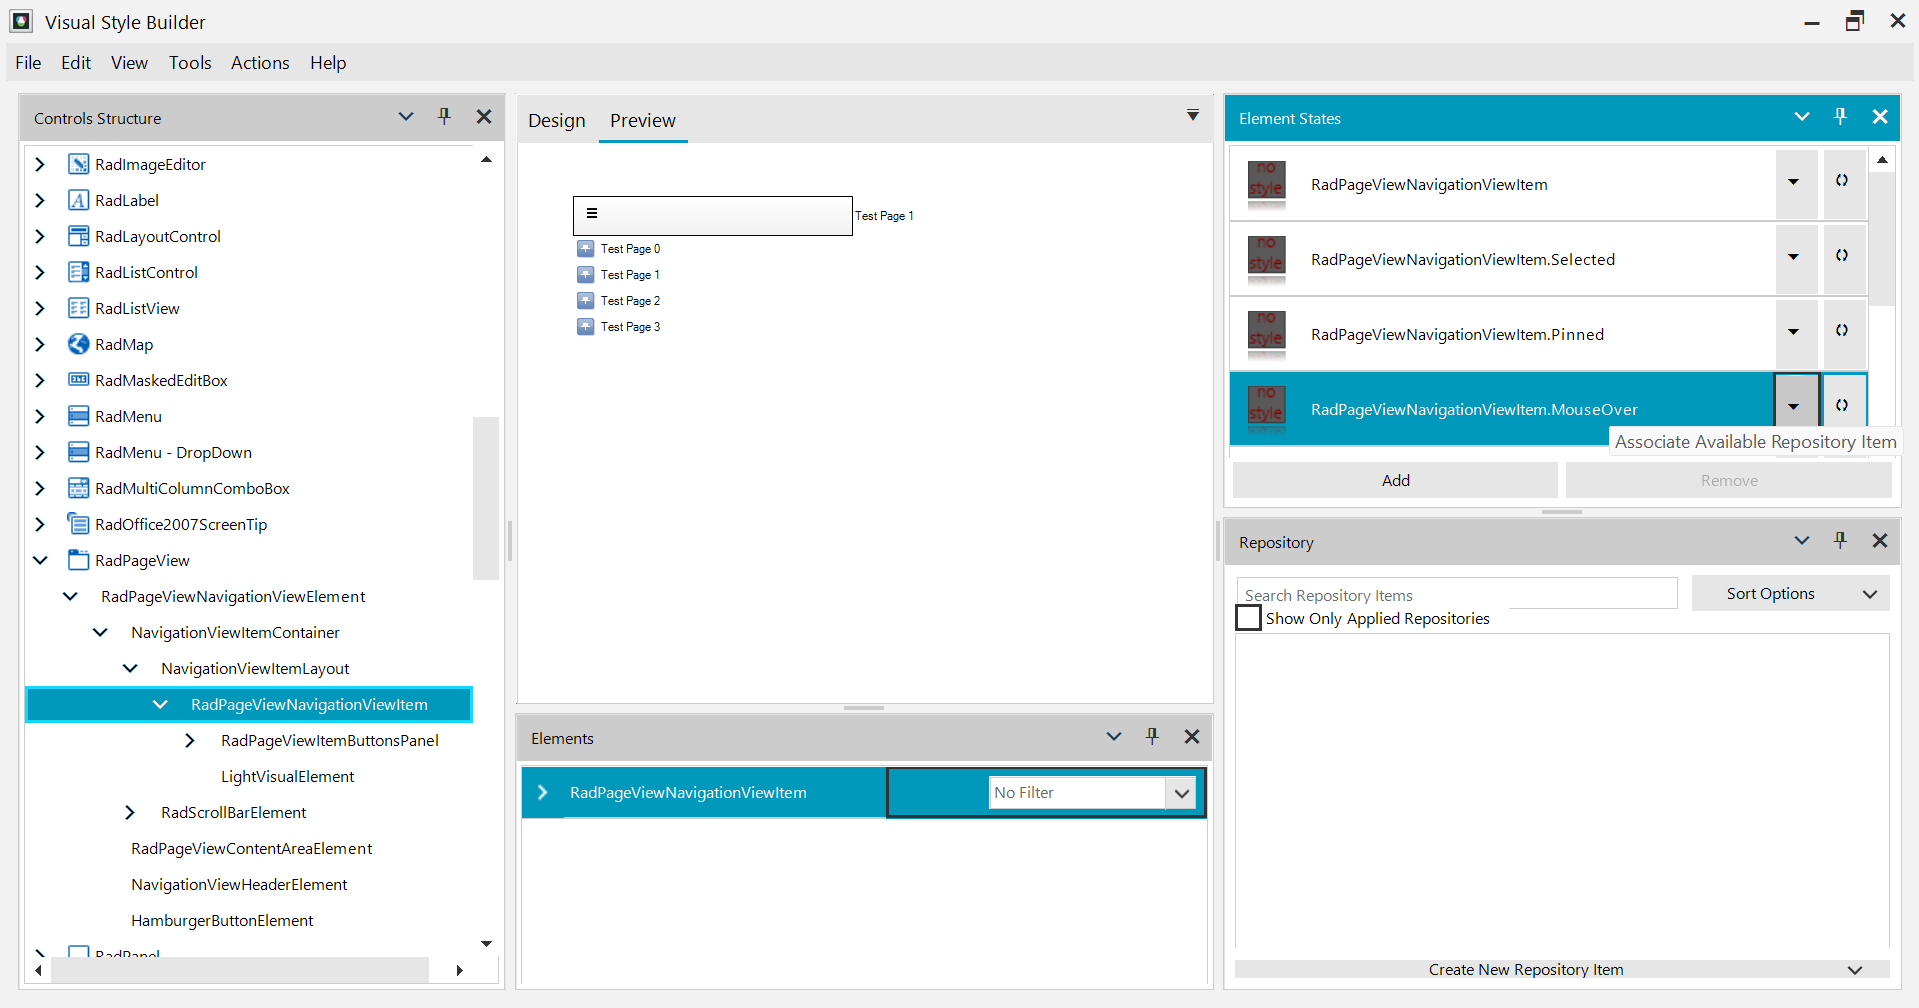Image resolution: width=1919 pixels, height=1008 pixels.
Task: Click Associate Available Repository Item icon for MouseOver
Action: point(1843,403)
